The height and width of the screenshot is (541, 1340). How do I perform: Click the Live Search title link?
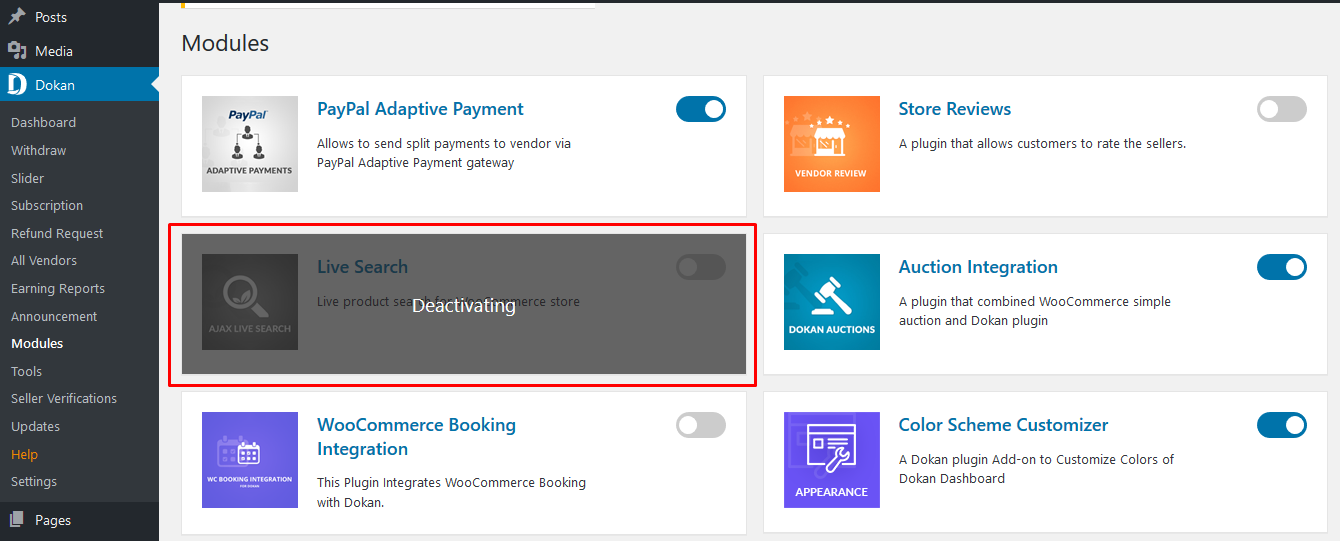(x=362, y=267)
